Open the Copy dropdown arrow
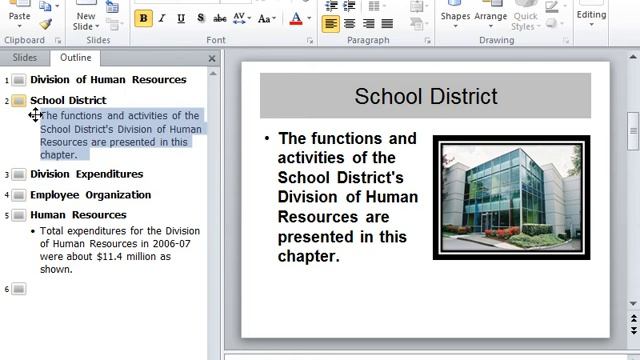This screenshot has height=360, width=640. pyautogui.click(x=57, y=6)
